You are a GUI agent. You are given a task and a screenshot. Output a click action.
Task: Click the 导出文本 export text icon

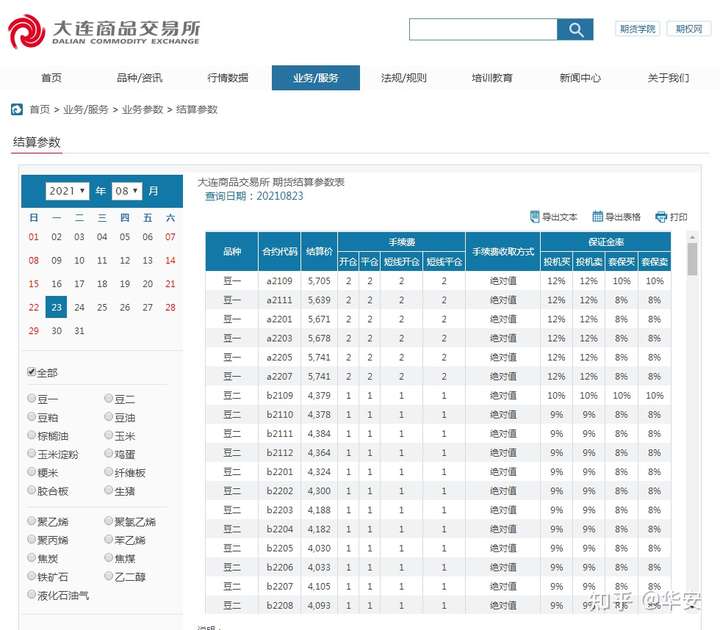534,217
